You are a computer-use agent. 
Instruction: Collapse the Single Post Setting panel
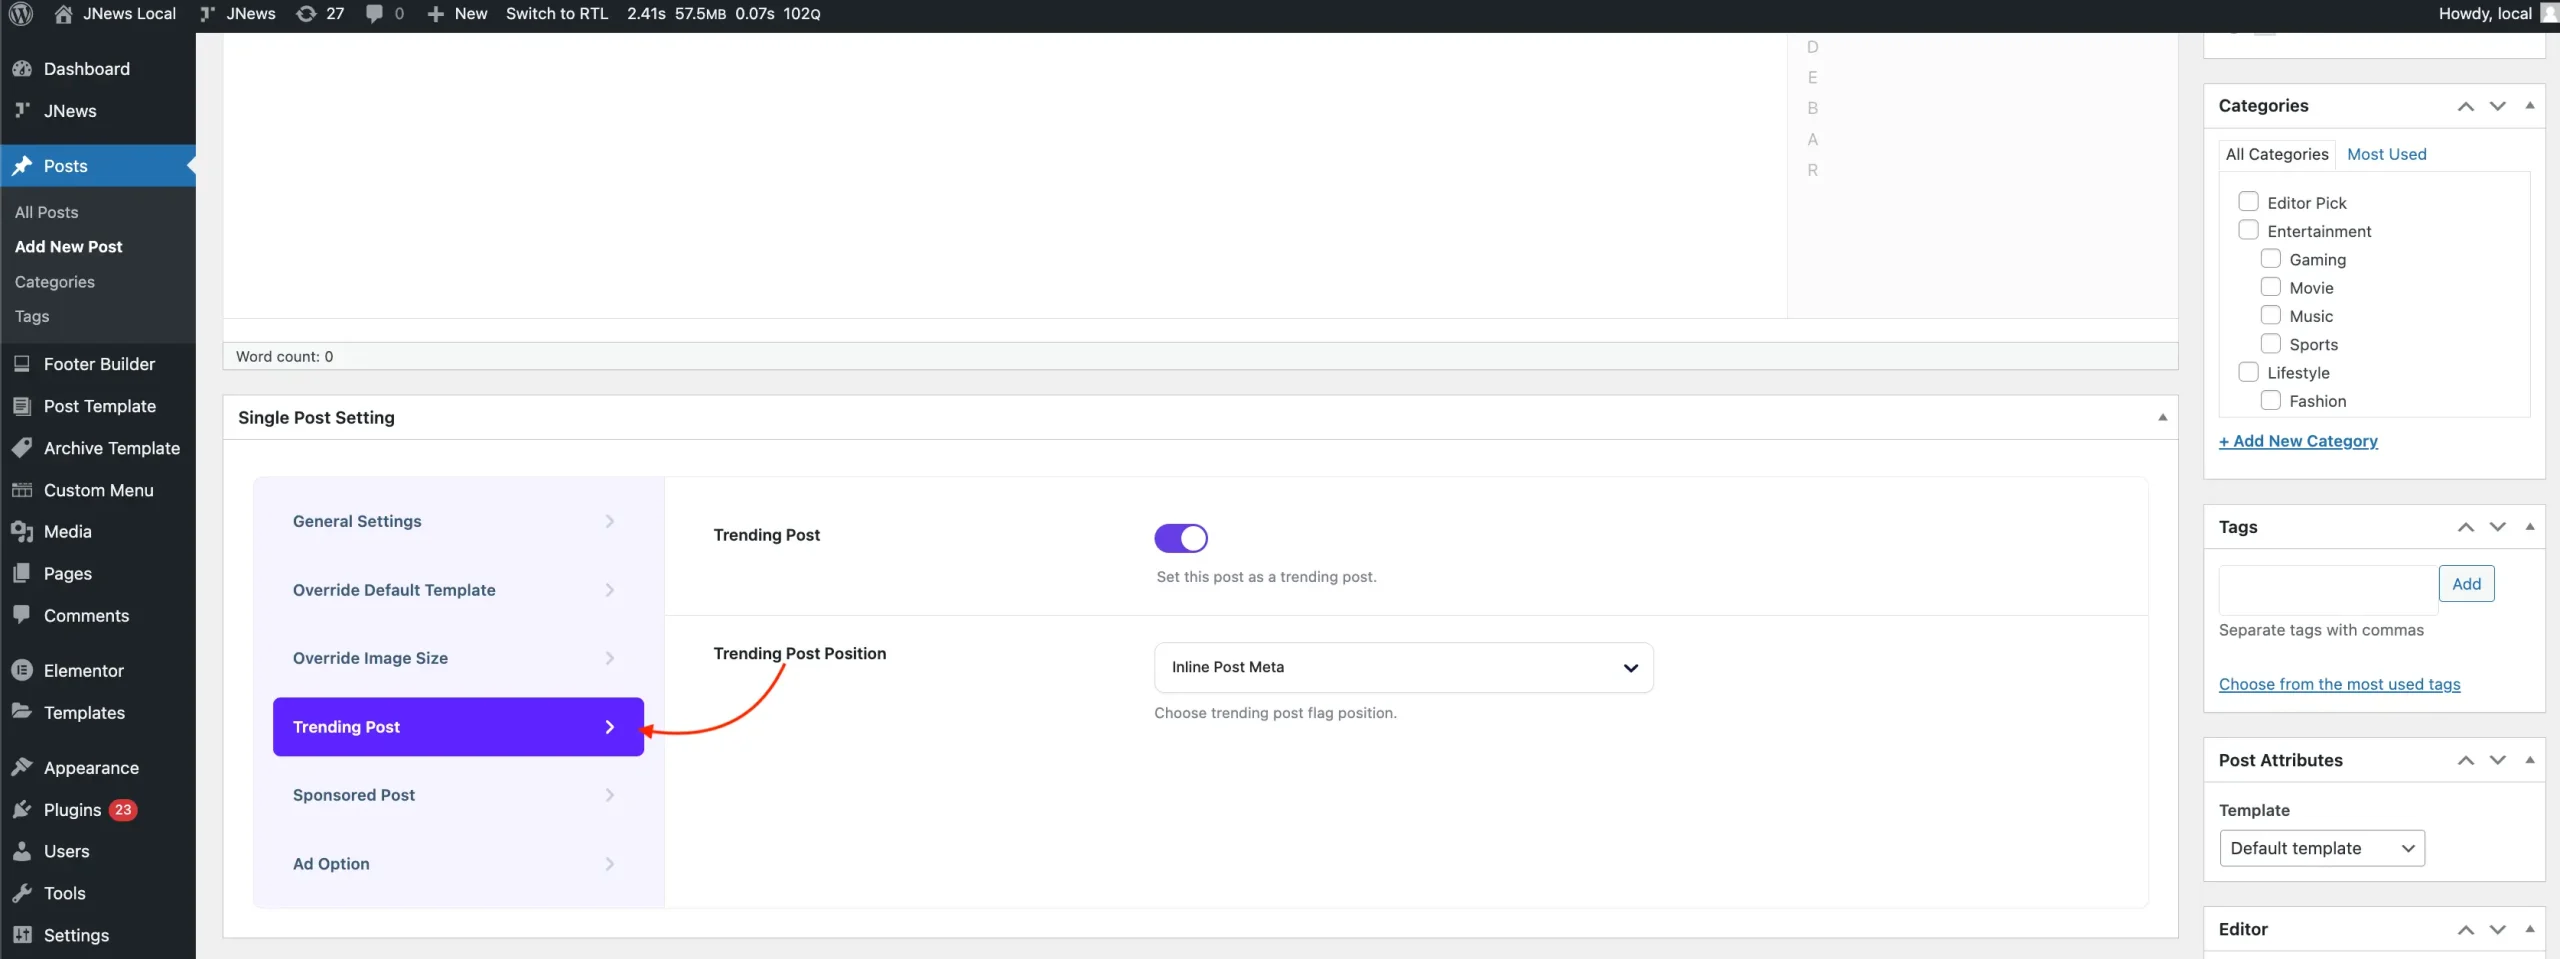(x=2162, y=418)
